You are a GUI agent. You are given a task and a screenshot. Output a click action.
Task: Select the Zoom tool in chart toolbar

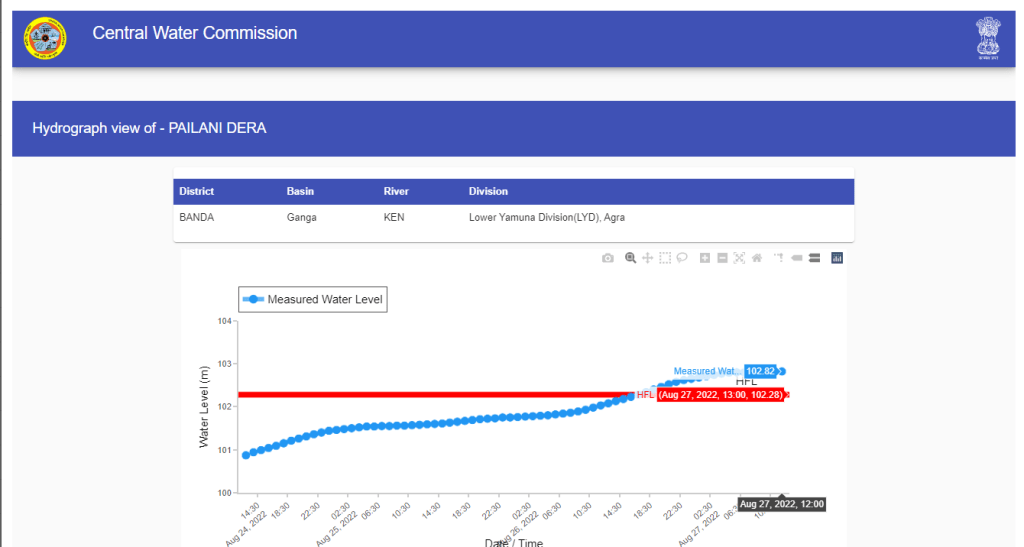click(x=630, y=258)
